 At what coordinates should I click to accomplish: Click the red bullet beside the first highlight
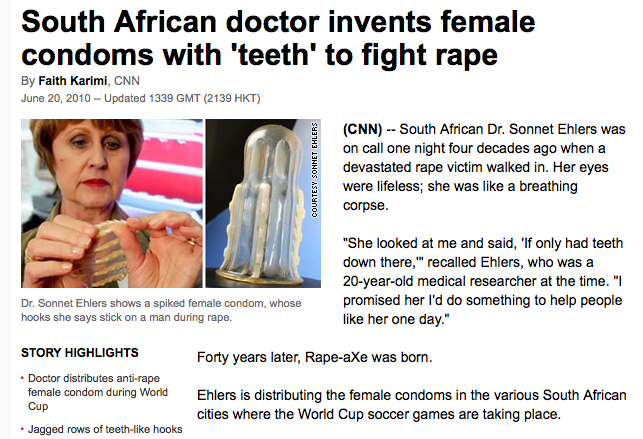coord(23,378)
